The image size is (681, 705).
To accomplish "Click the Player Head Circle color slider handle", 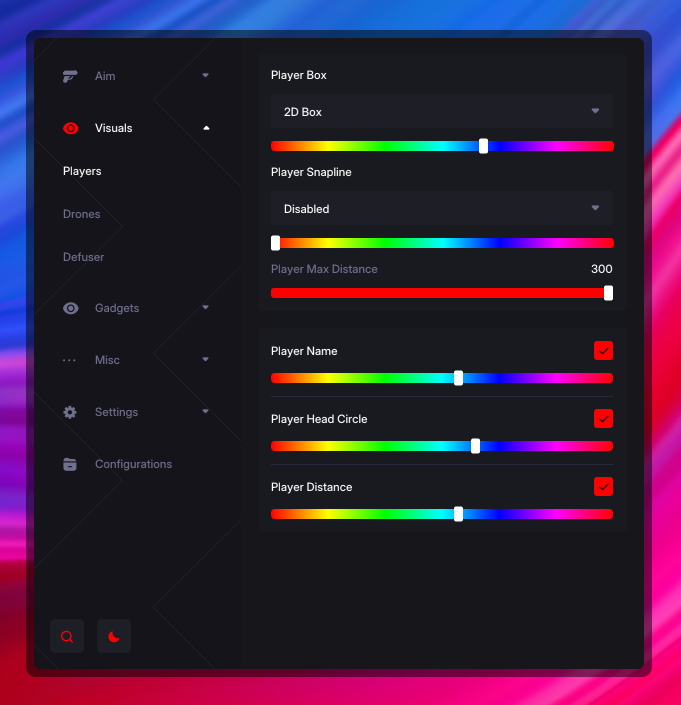I will (475, 446).
